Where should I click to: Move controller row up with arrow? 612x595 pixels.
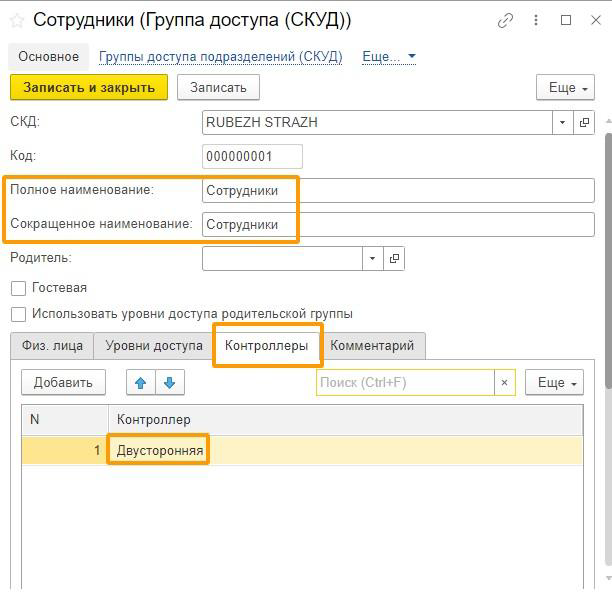[x=141, y=383]
